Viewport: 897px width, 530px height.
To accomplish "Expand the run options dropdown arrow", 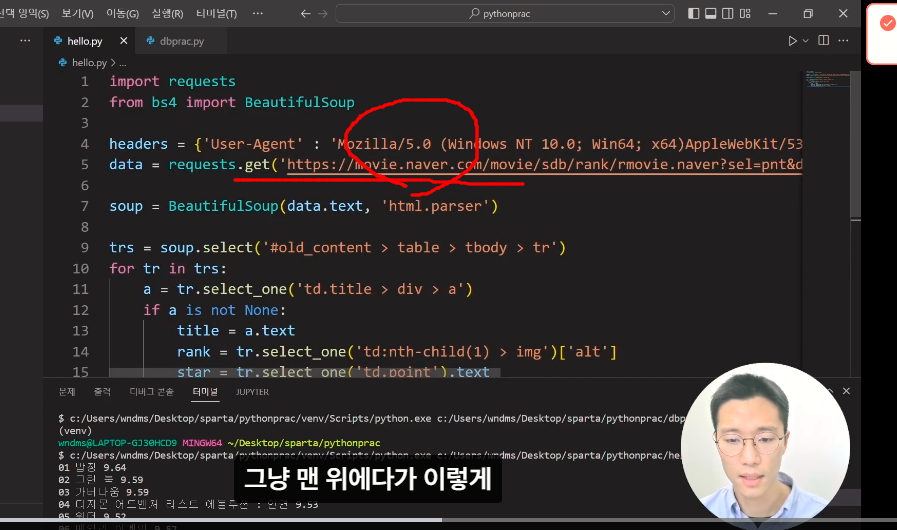I will [805, 41].
